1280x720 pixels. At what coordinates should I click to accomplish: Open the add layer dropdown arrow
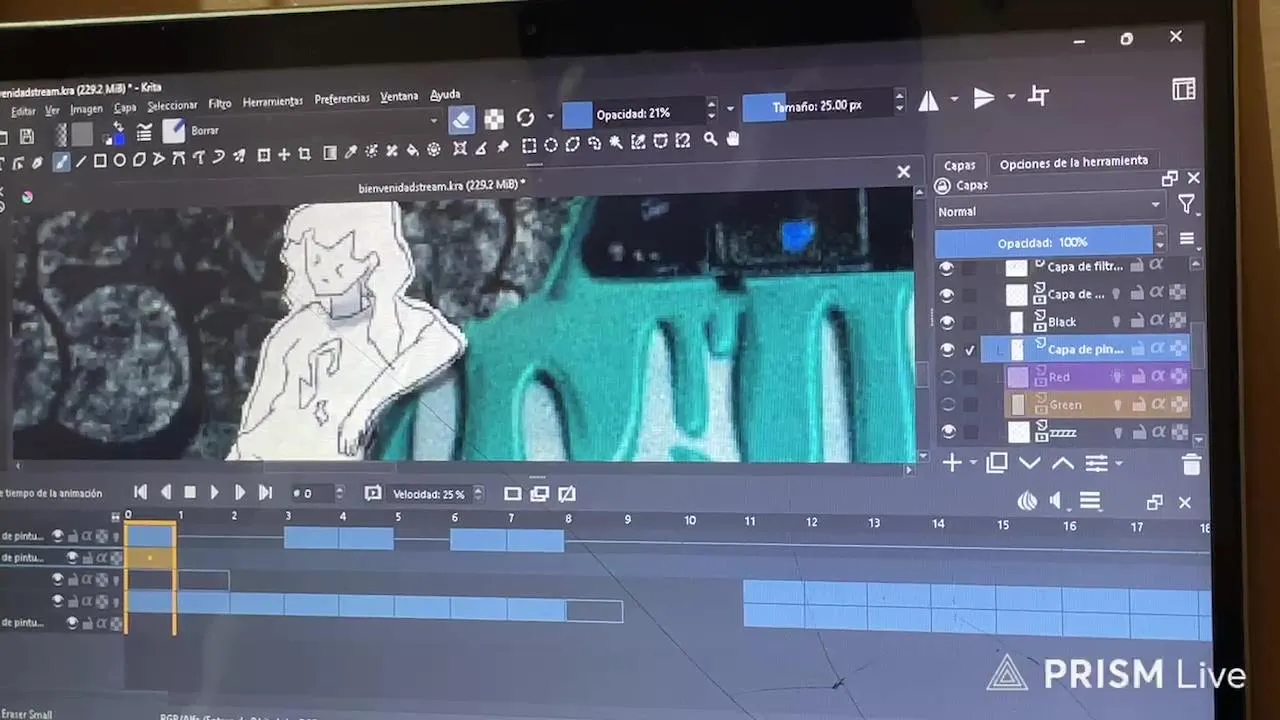coord(974,463)
